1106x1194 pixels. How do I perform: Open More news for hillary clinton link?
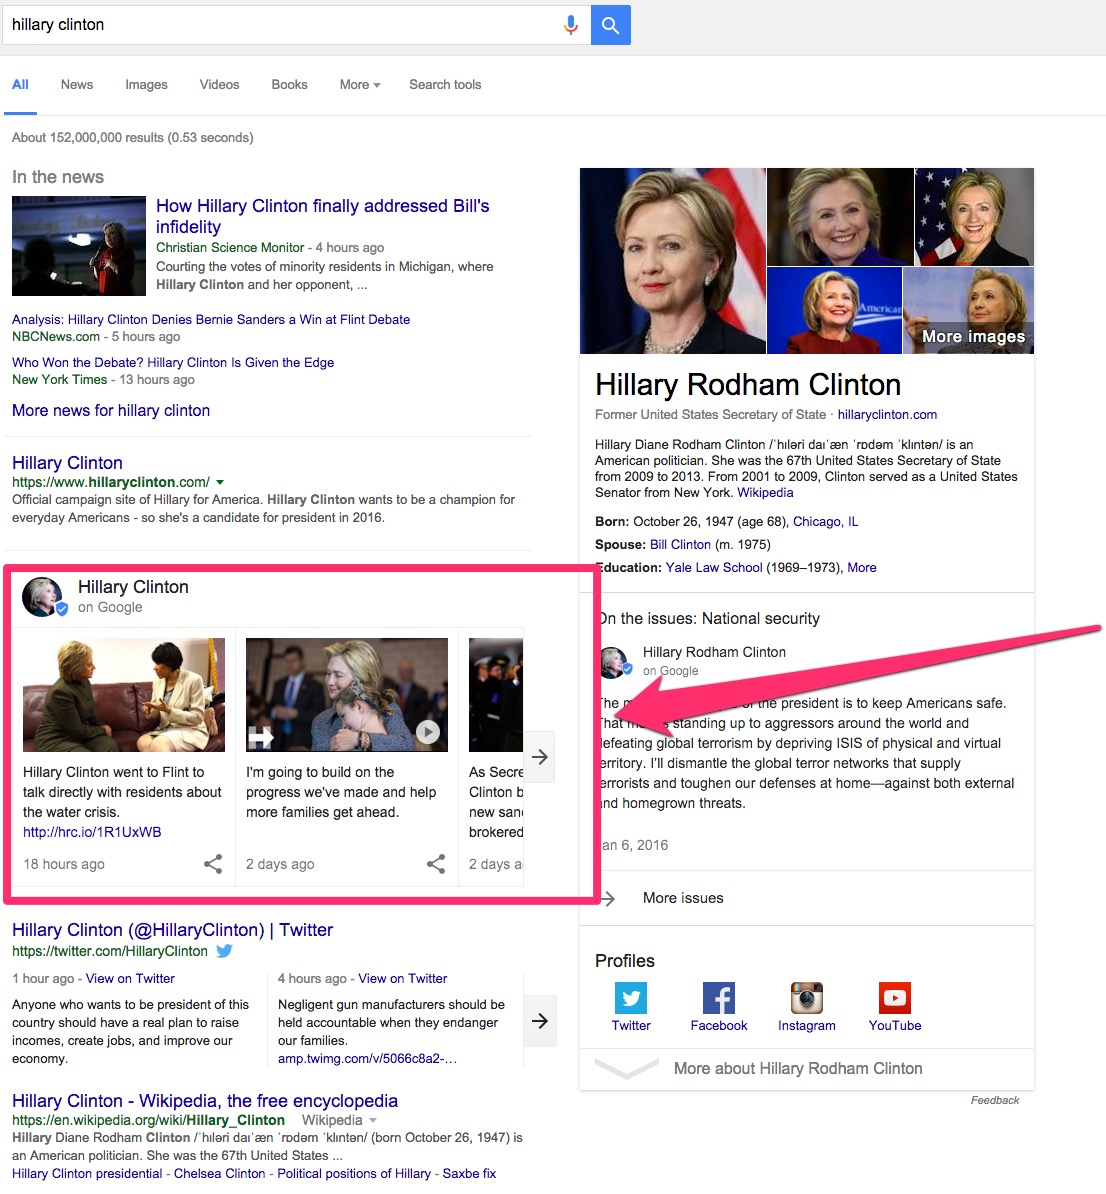point(111,410)
